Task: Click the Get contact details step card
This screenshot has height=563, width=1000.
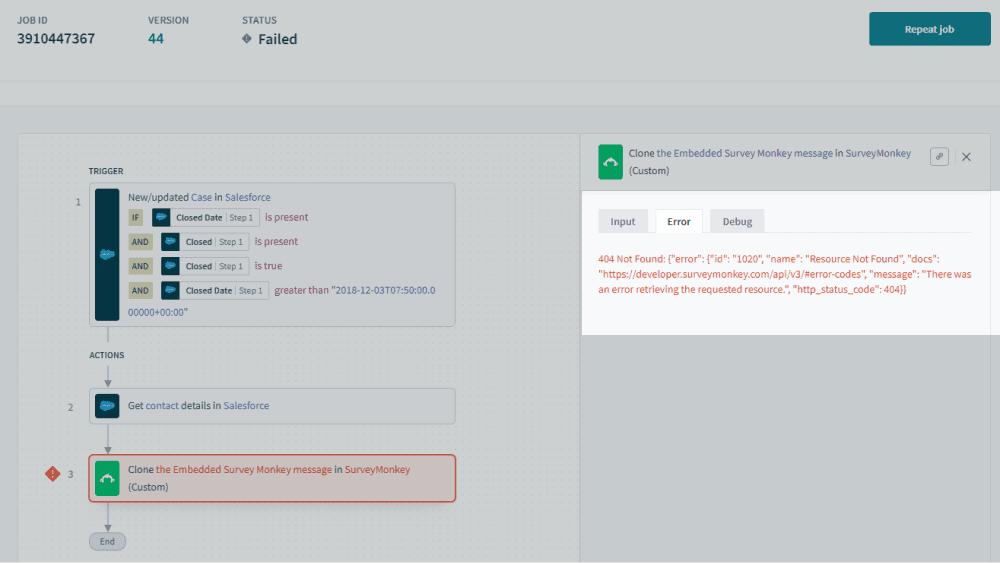Action: pos(272,406)
